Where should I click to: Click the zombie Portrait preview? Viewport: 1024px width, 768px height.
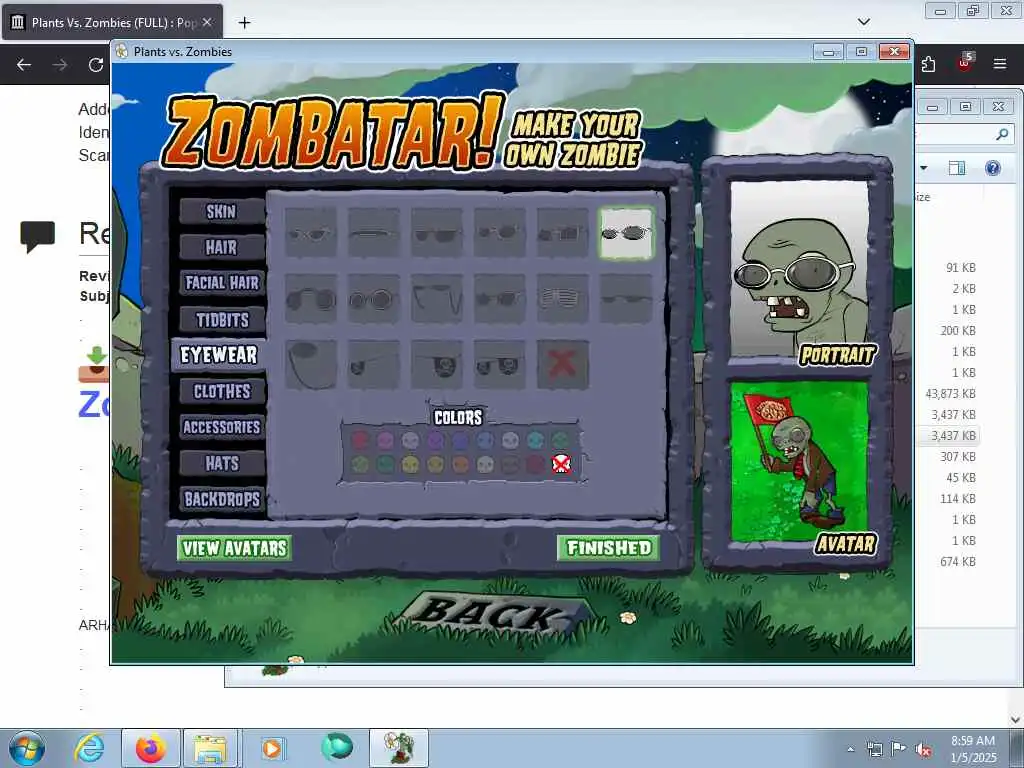coord(799,269)
